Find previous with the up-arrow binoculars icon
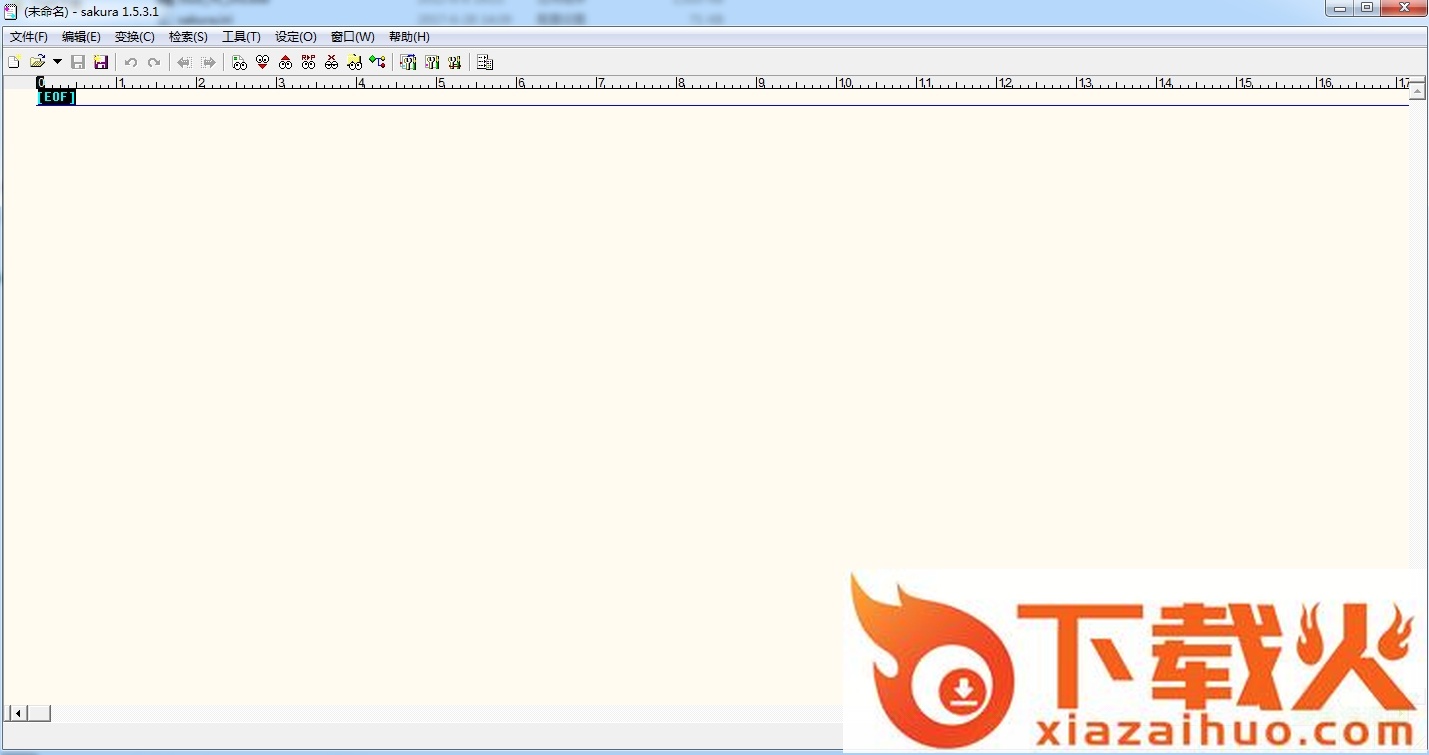This screenshot has width=1429, height=755. (x=285, y=62)
